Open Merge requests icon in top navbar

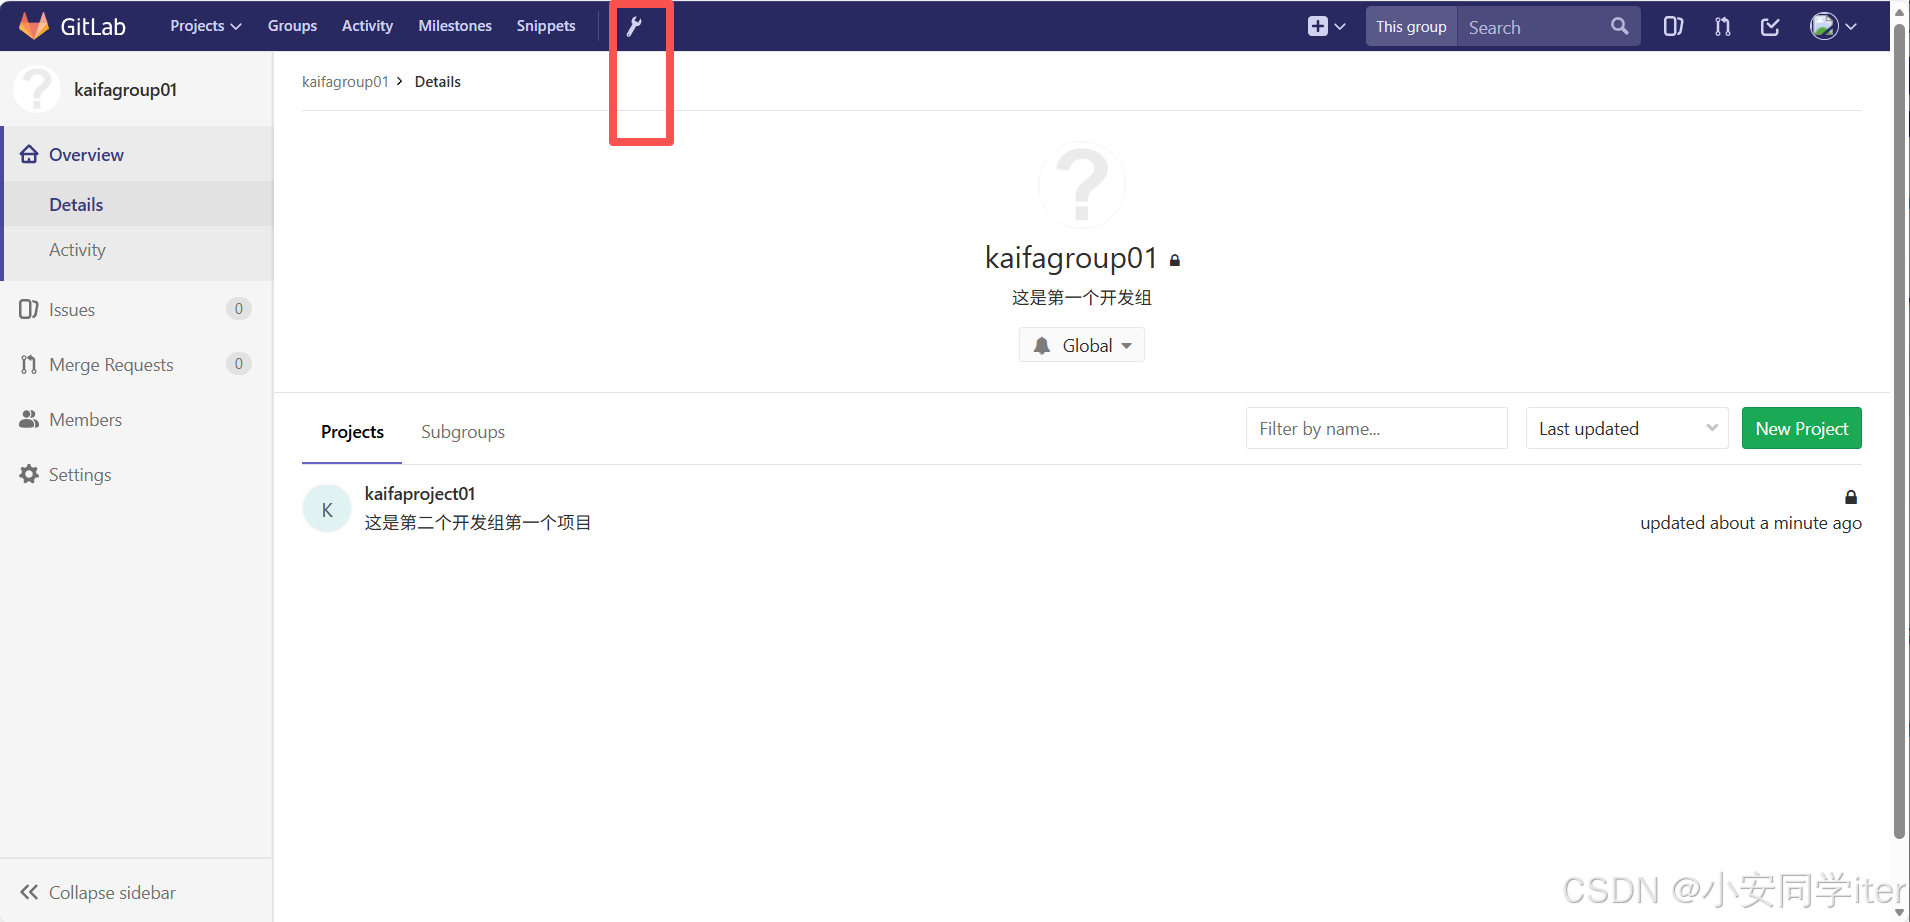[1722, 27]
